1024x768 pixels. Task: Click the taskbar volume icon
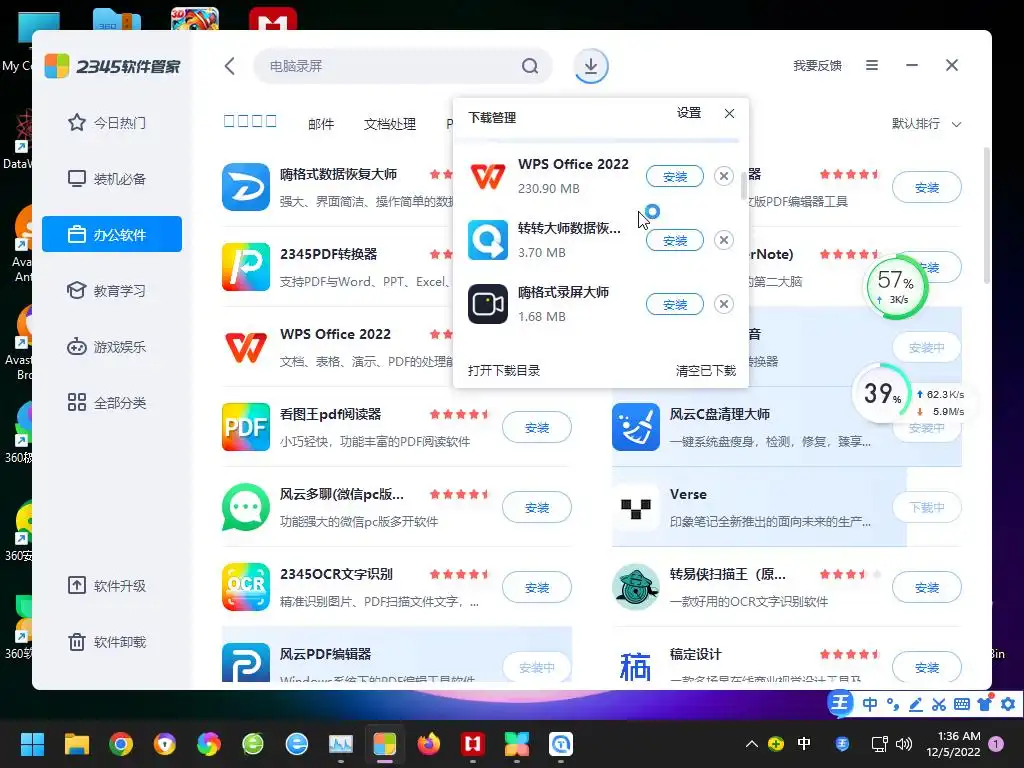pyautogui.click(x=904, y=744)
